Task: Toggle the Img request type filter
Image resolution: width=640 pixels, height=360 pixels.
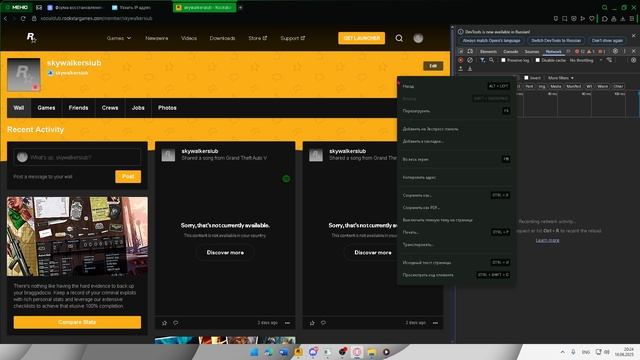Action: click(542, 86)
